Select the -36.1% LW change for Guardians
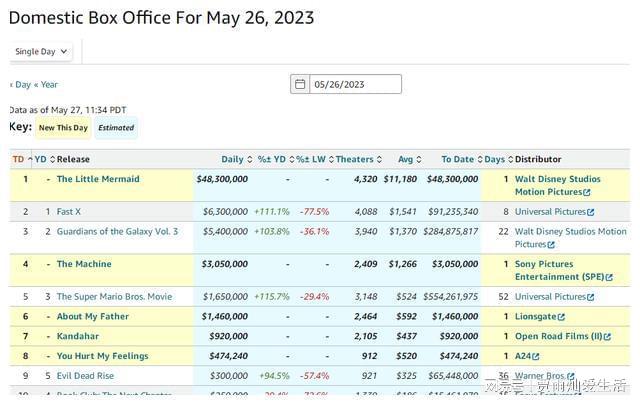640x405 pixels. coord(314,231)
